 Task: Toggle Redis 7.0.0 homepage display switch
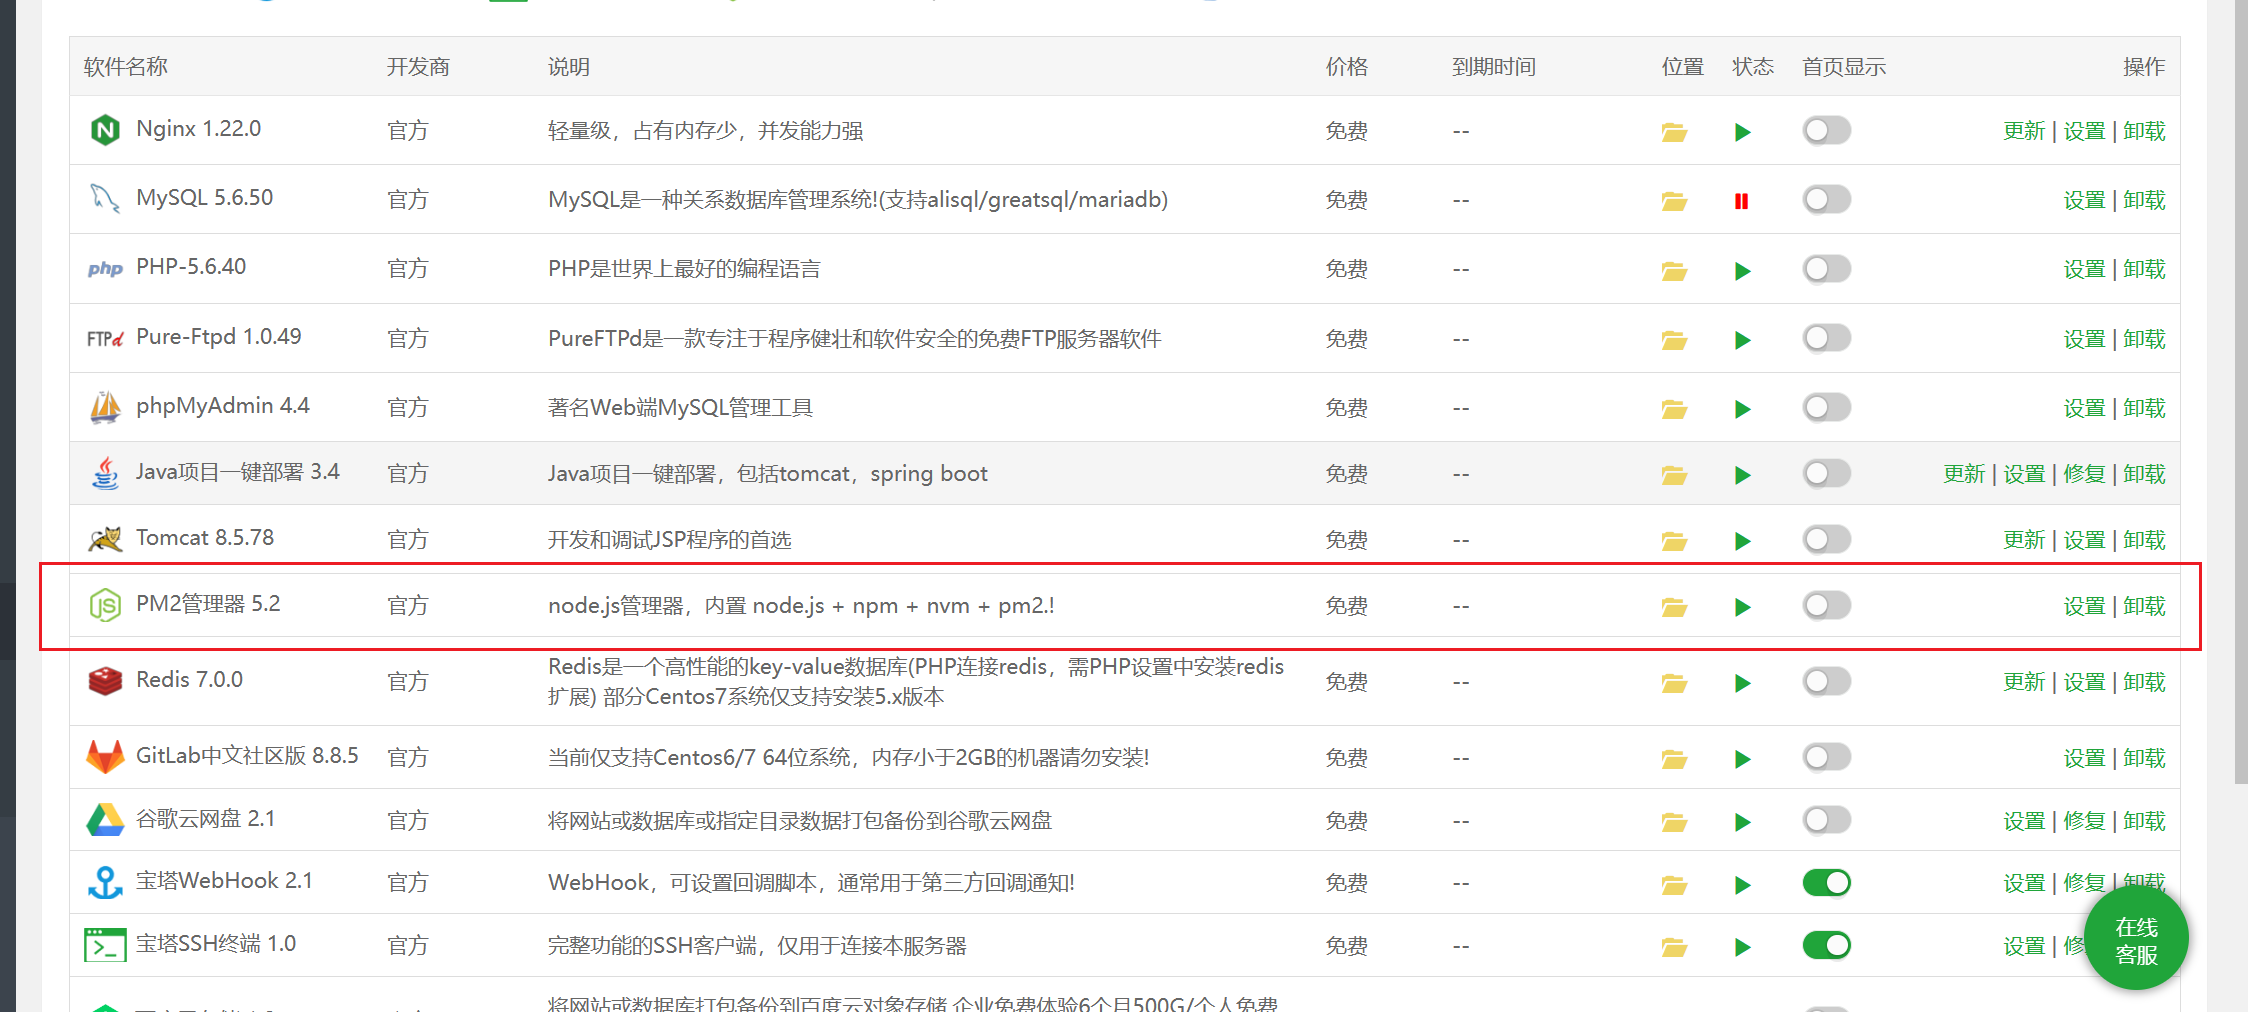(1827, 681)
